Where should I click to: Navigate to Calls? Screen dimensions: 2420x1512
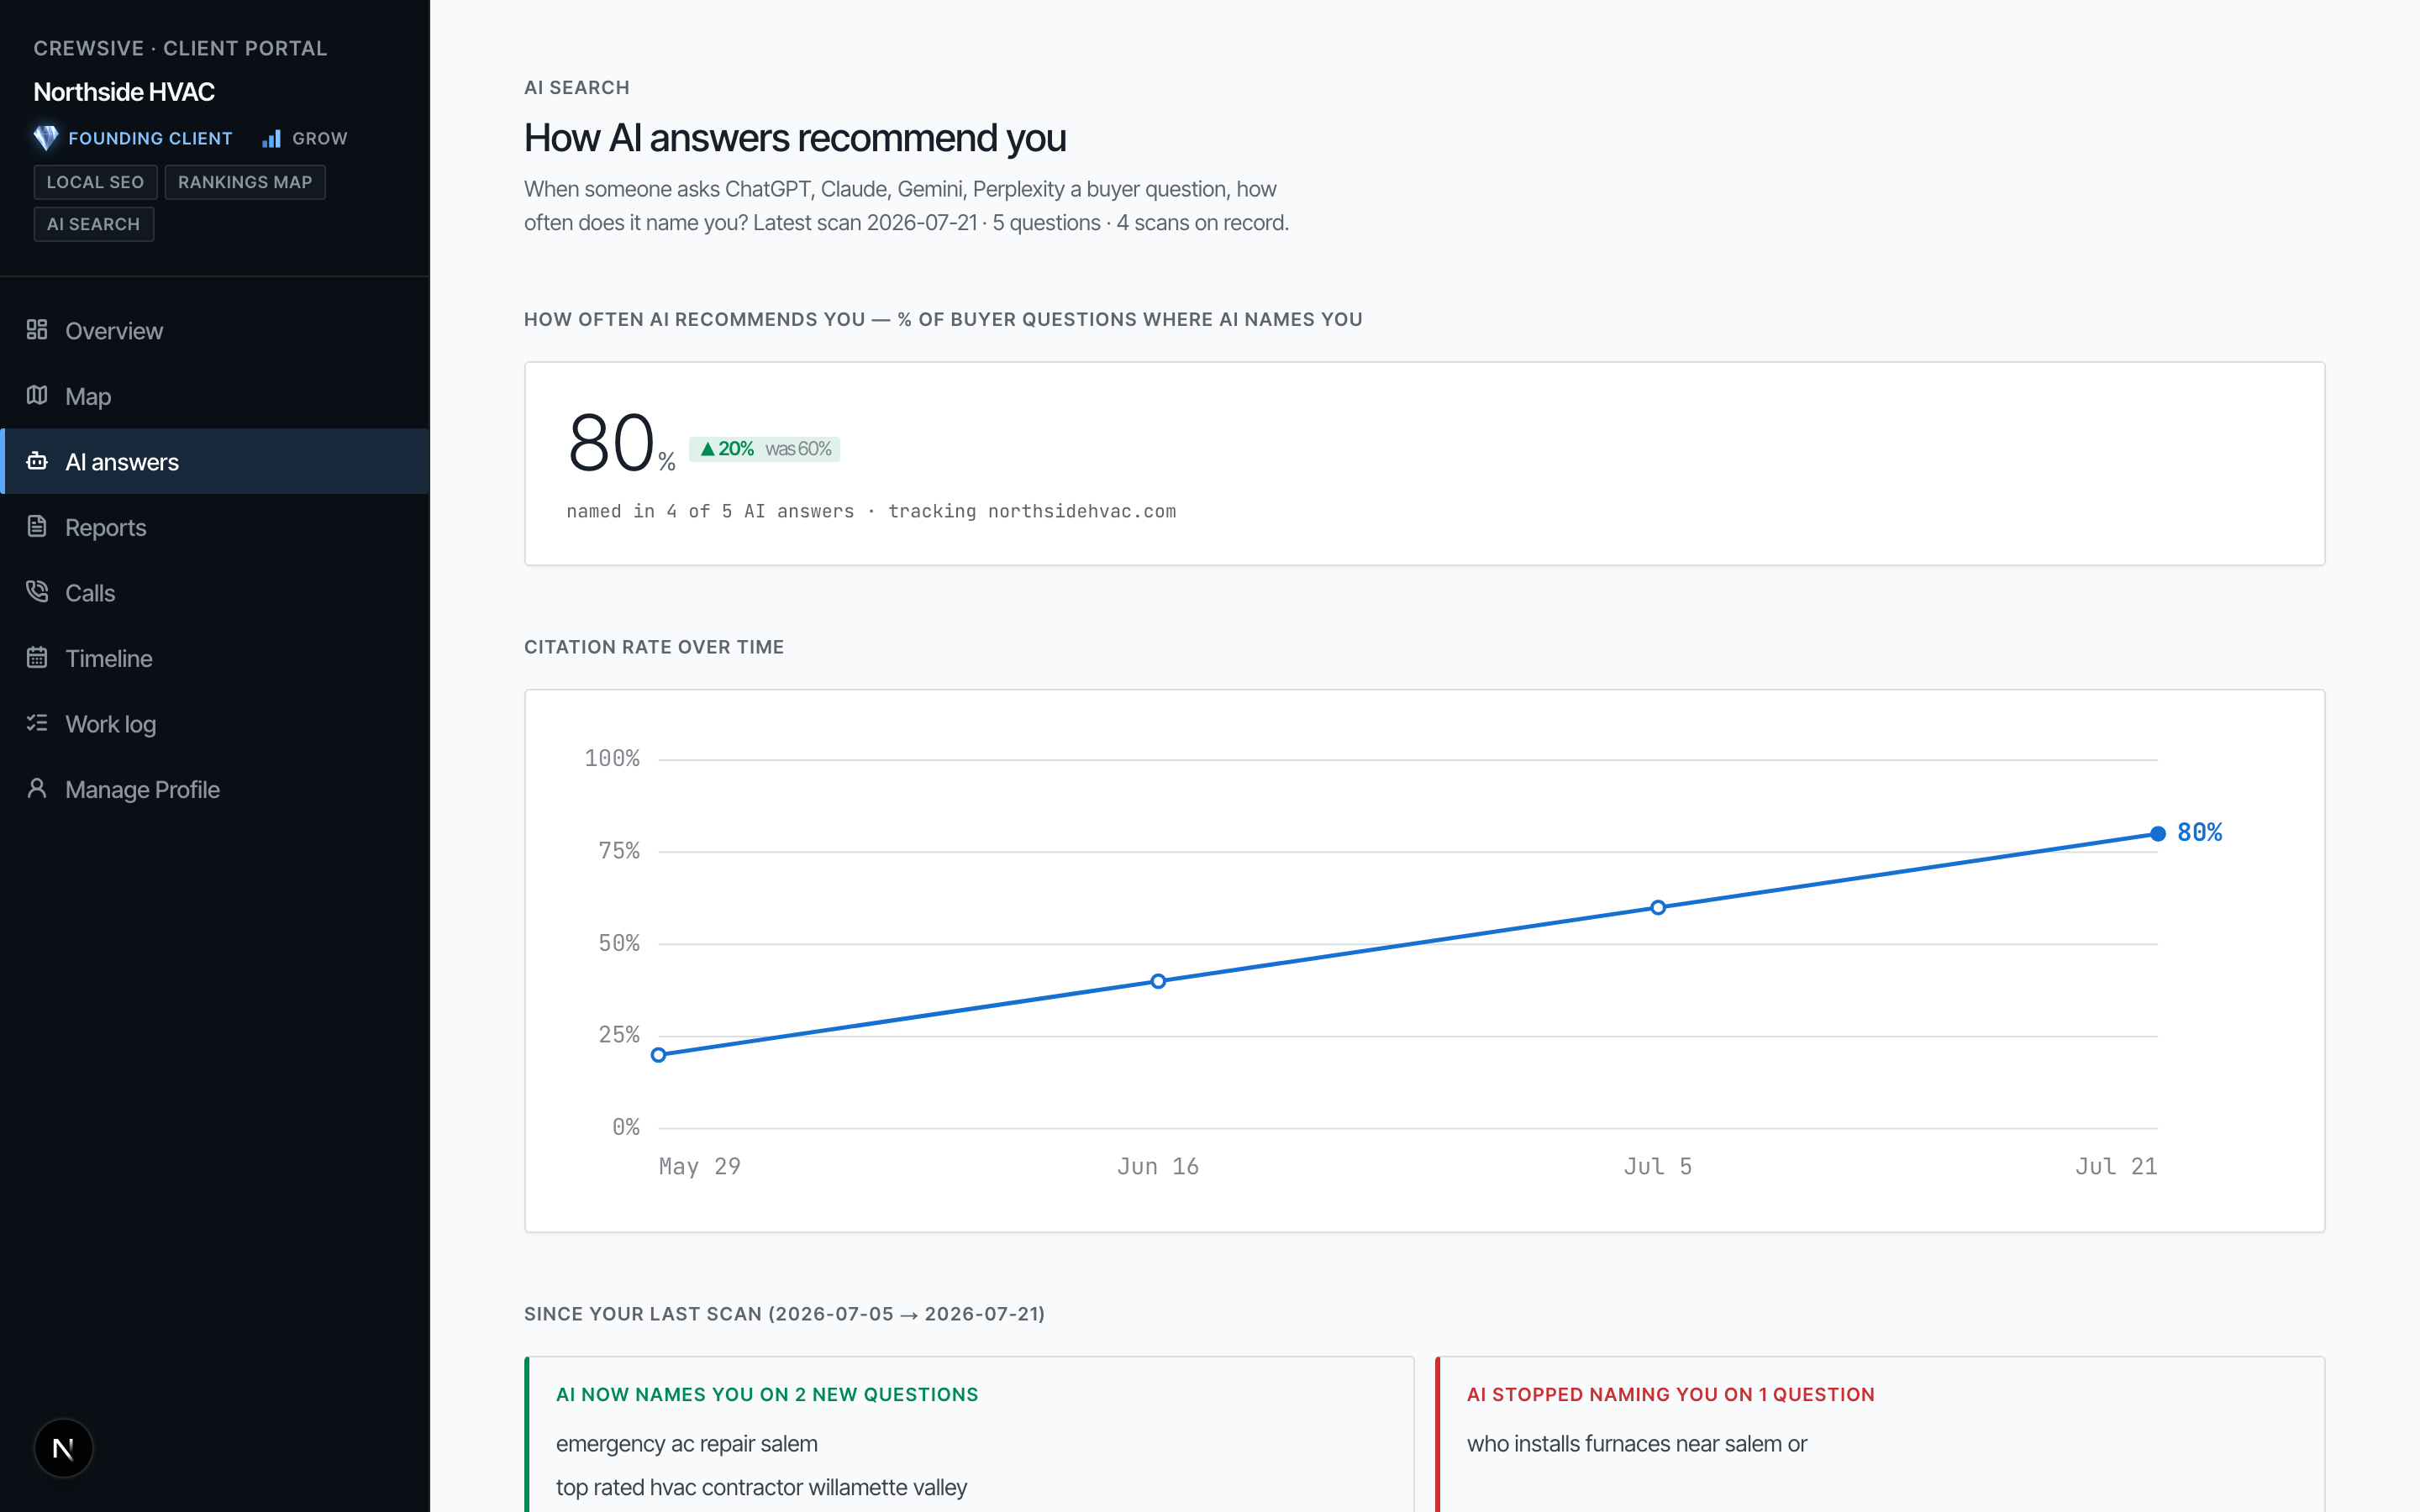click(x=215, y=592)
